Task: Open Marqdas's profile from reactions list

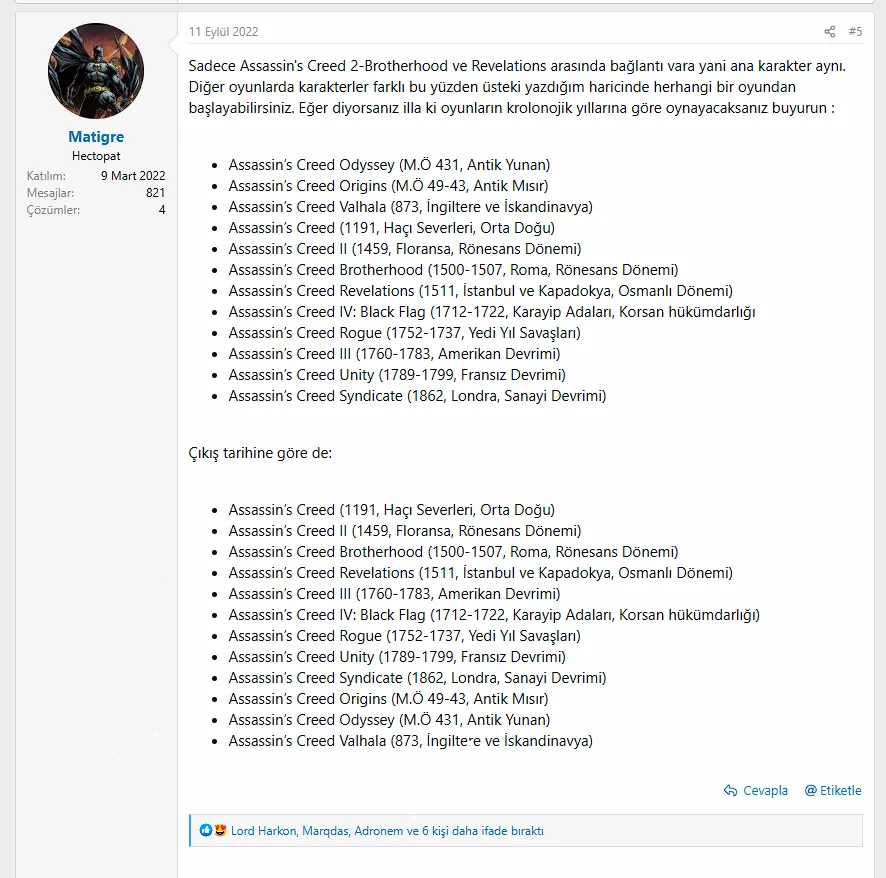Action: point(325,830)
